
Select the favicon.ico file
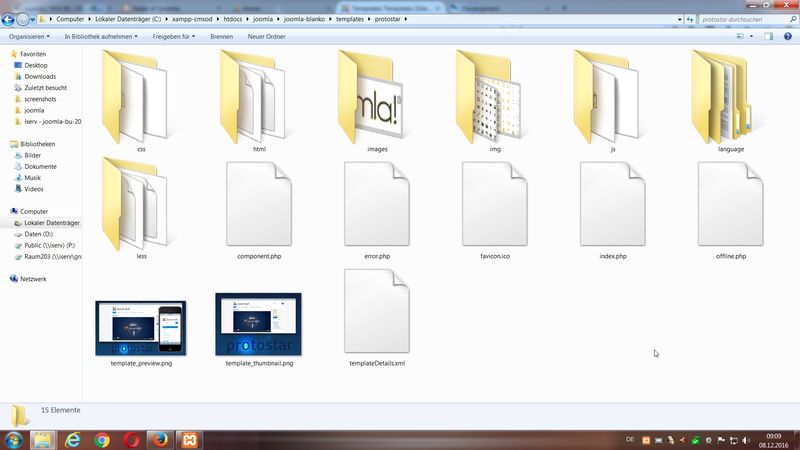[495, 208]
